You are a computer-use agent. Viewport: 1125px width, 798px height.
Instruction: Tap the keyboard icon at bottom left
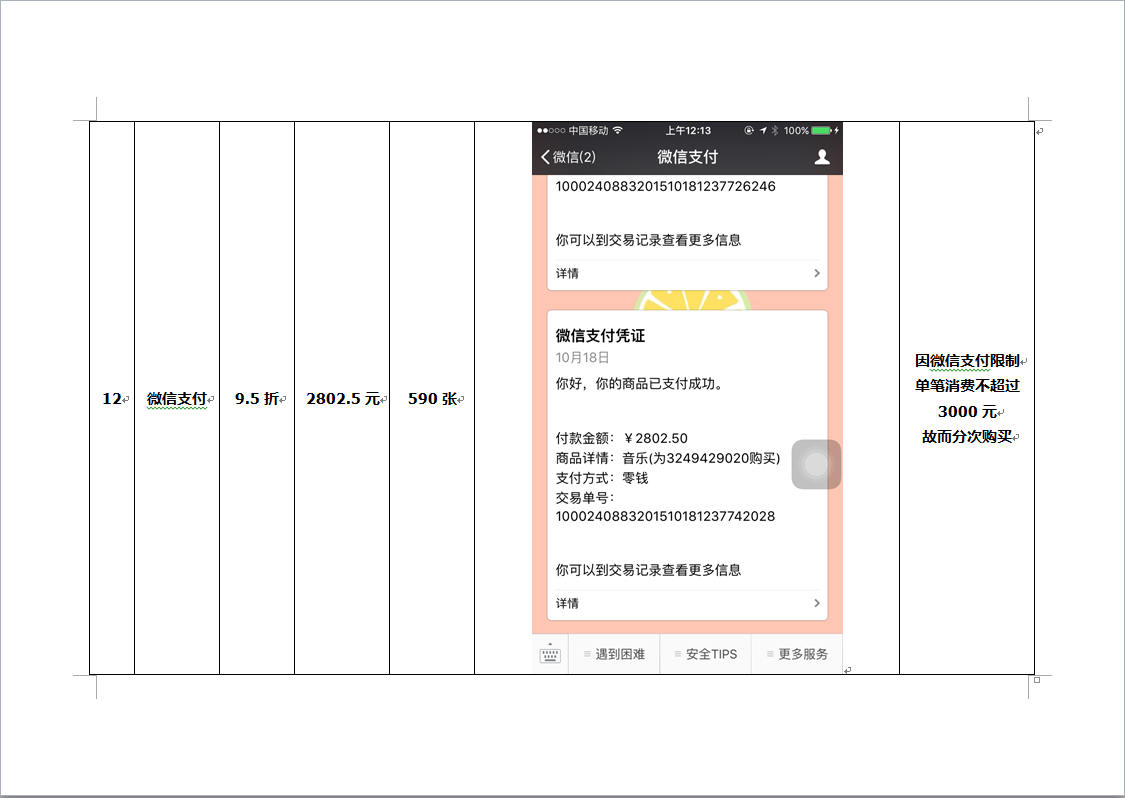(550, 654)
